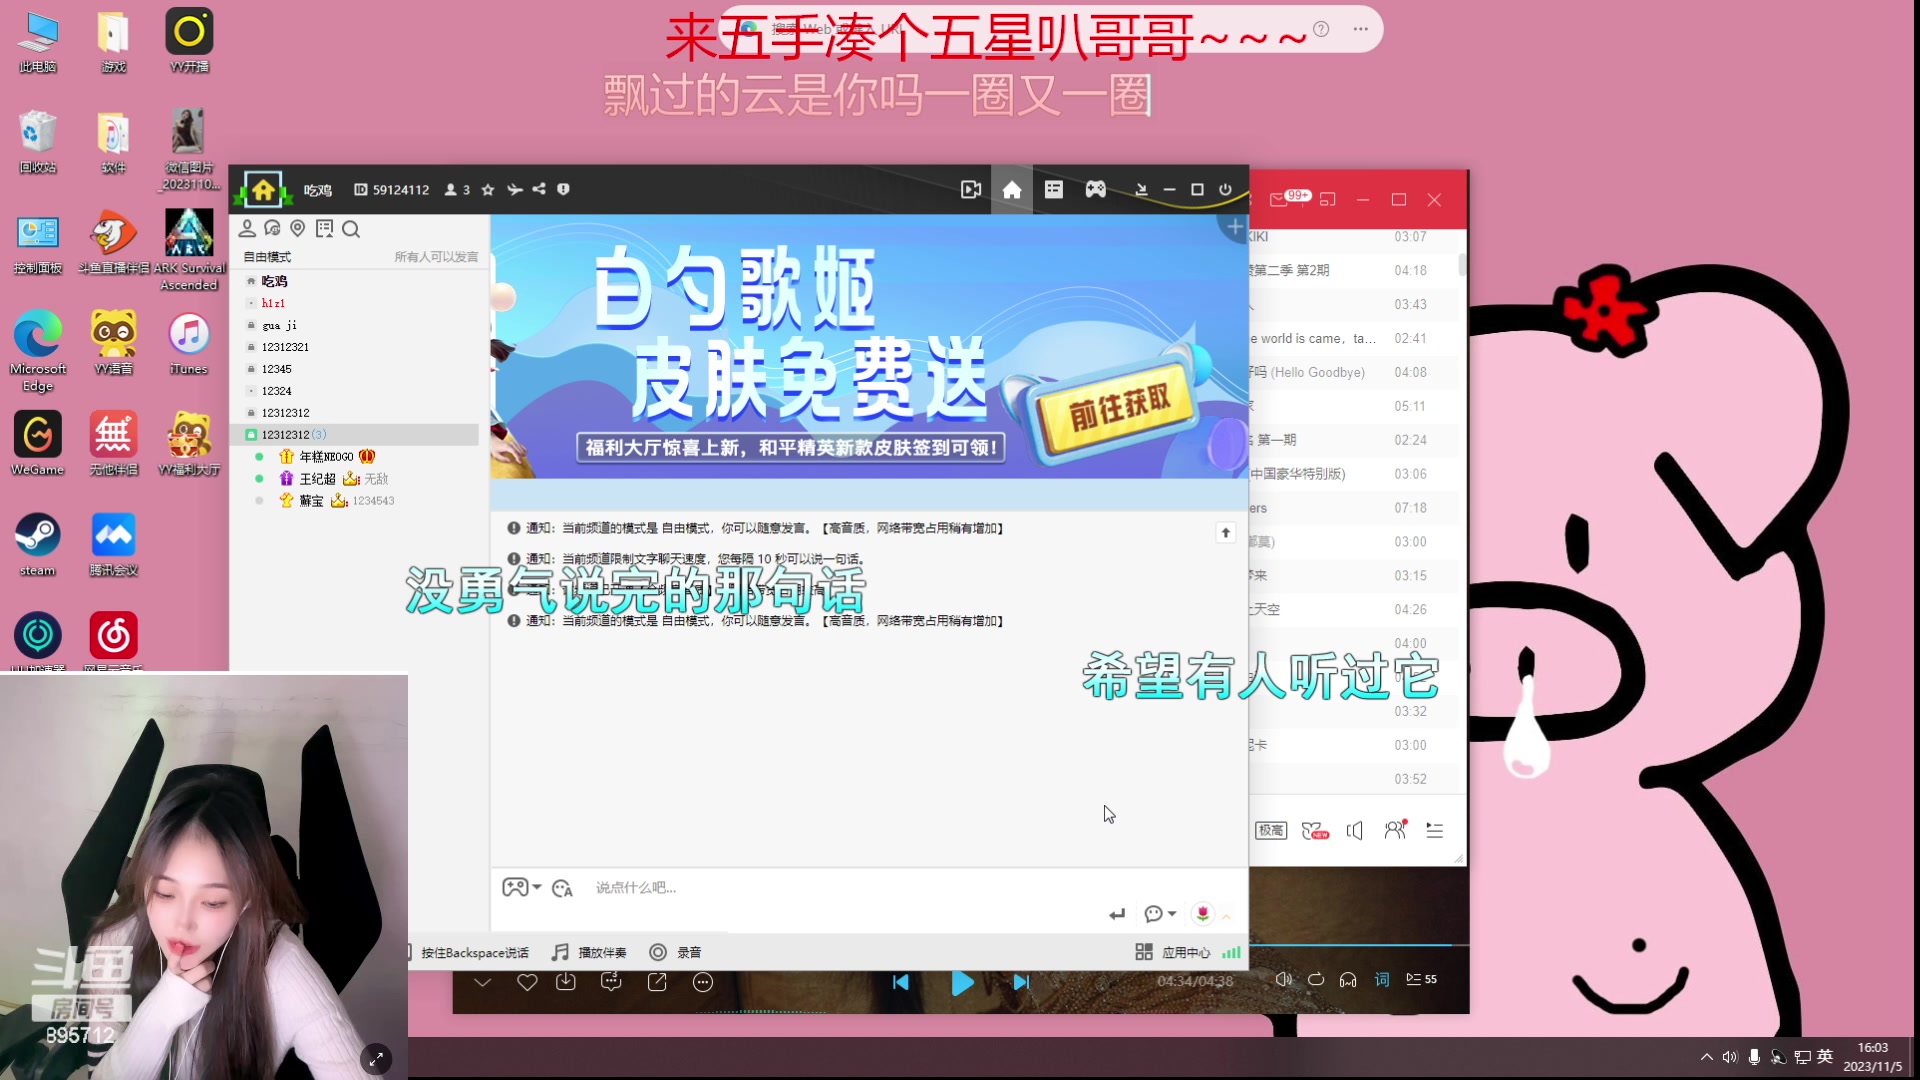This screenshot has height=1080, width=1920.
Task: Mute the speaker icon in the player window
Action: (x=1285, y=980)
